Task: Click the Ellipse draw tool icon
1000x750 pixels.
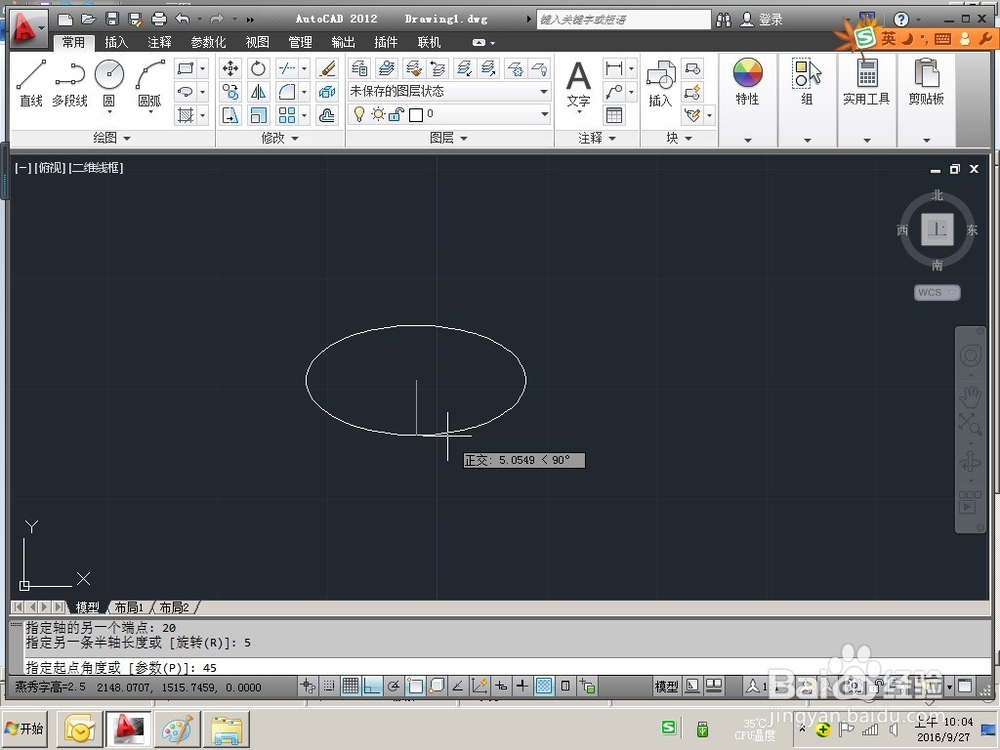Action: [x=186, y=92]
